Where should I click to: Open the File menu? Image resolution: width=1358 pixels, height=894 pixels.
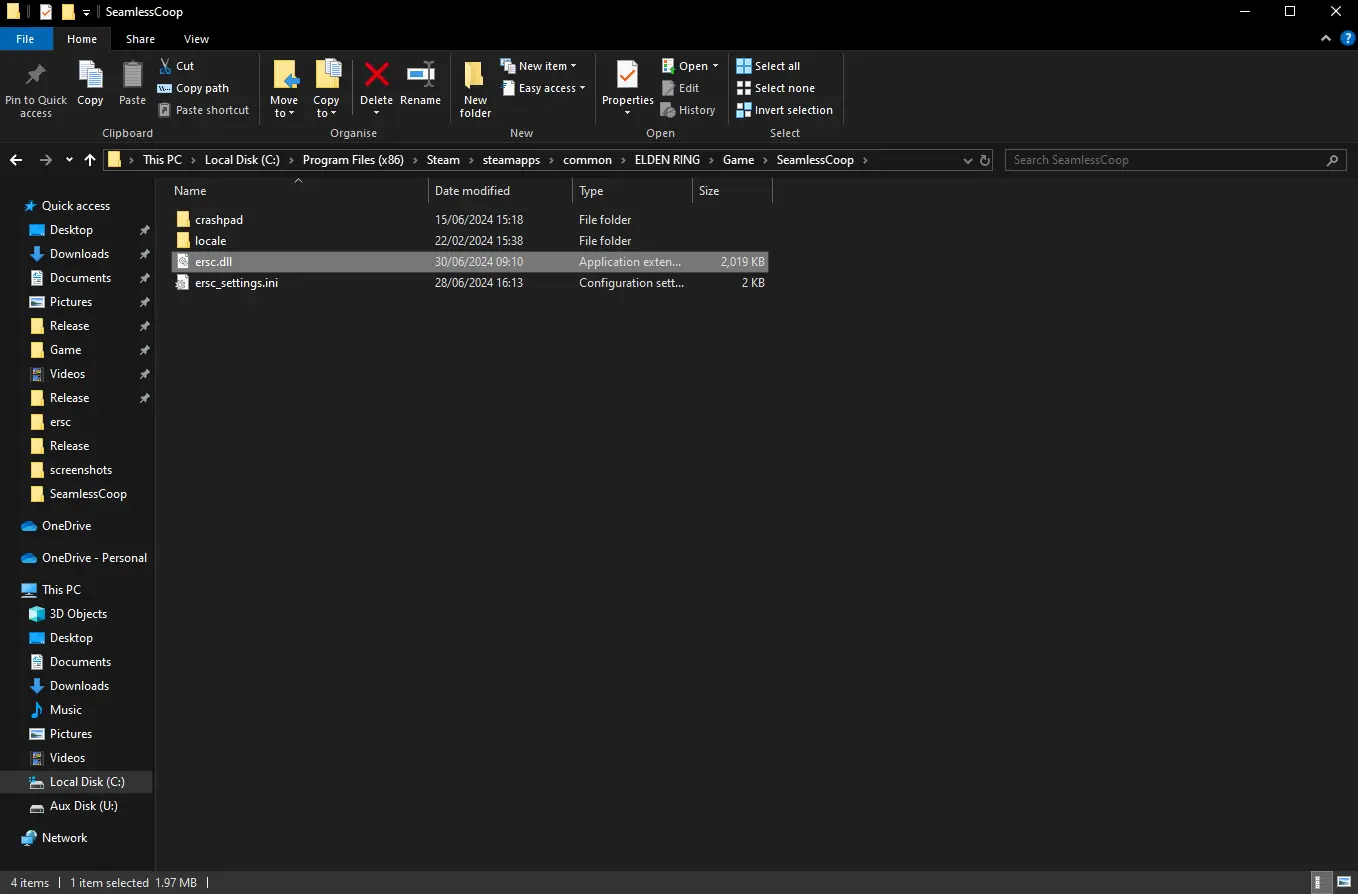click(25, 39)
